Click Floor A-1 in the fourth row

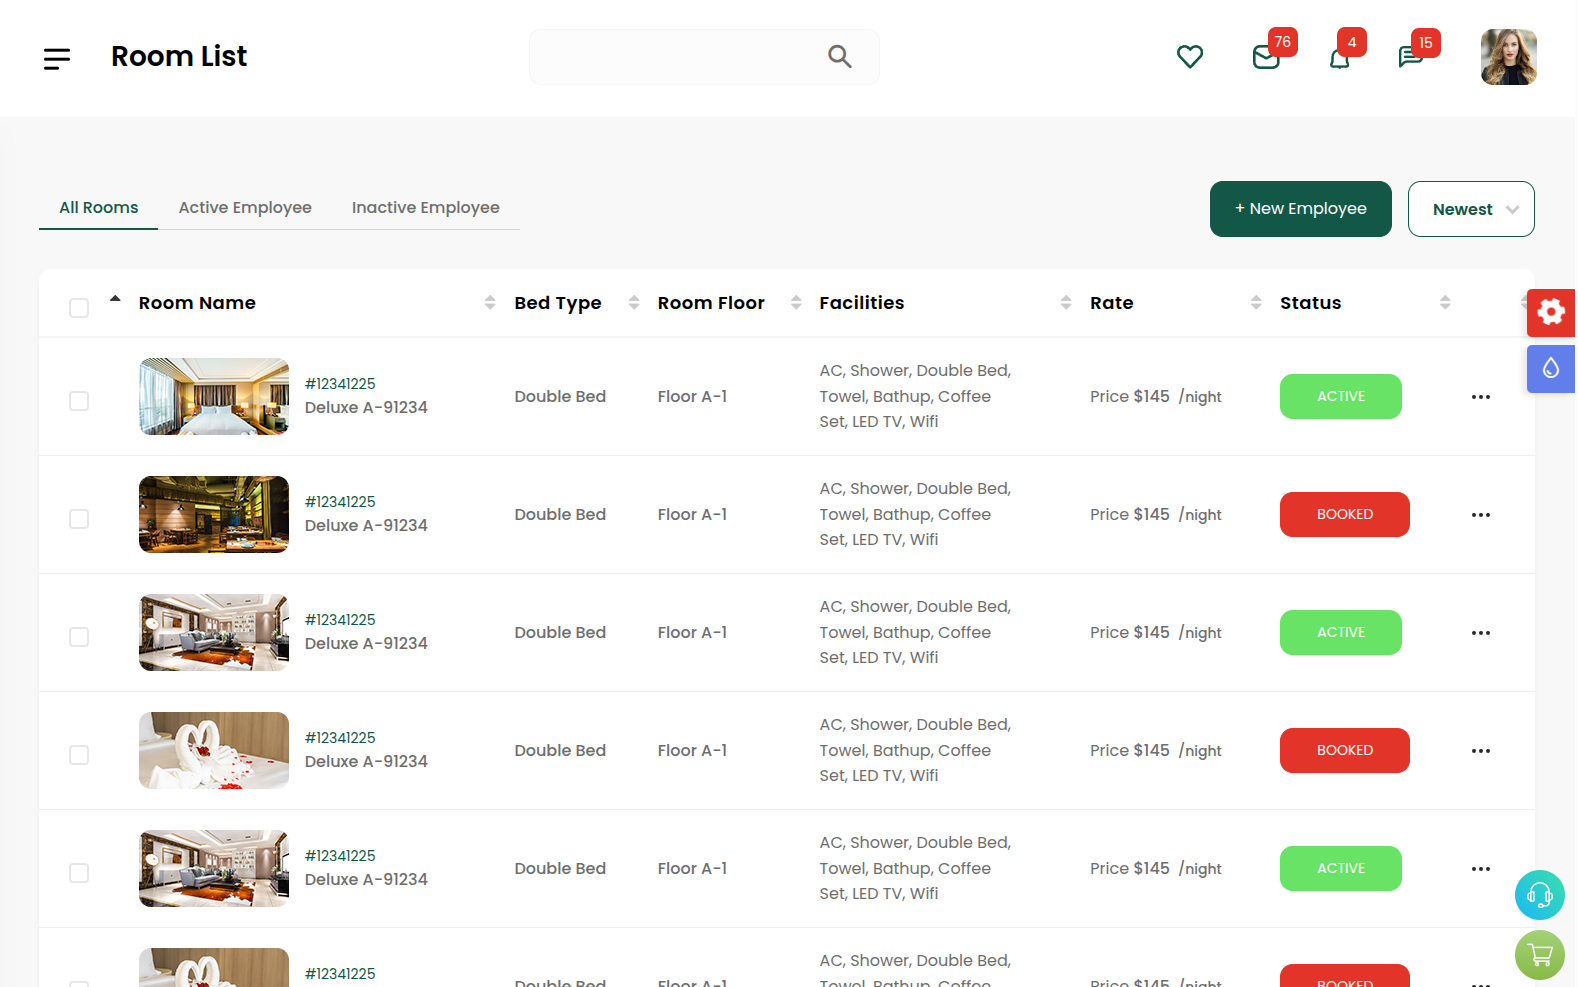point(692,751)
